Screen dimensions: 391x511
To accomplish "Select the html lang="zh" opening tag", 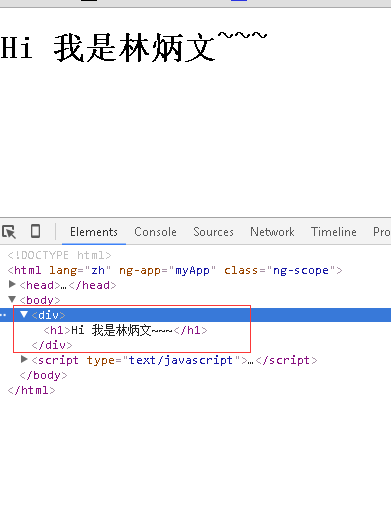I will tap(175, 270).
